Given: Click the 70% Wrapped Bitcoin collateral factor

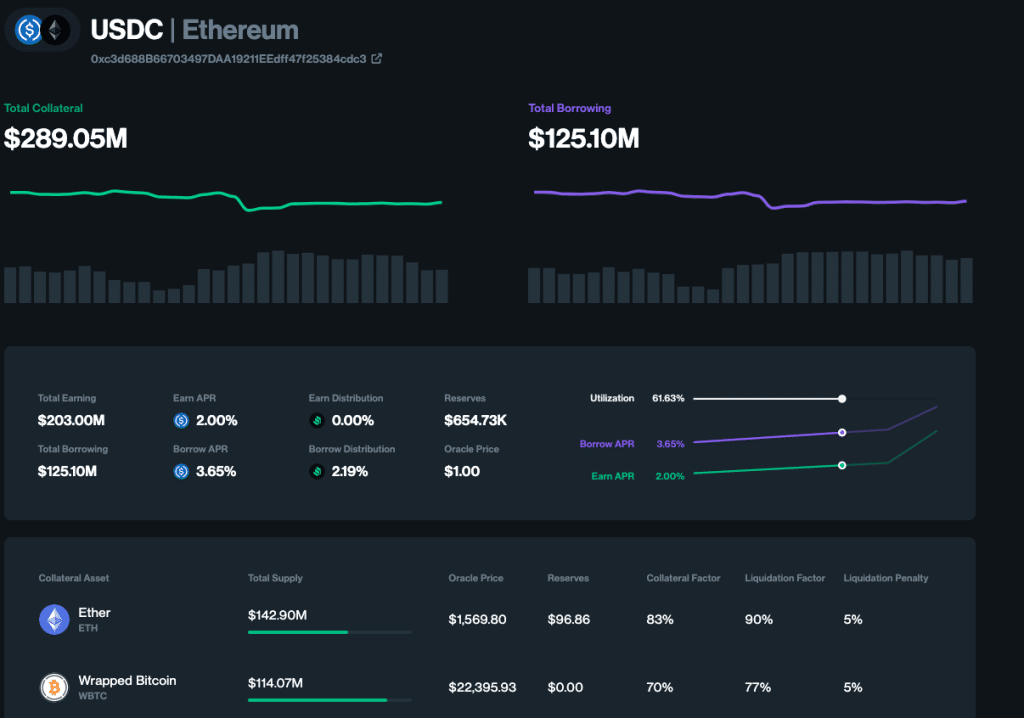Looking at the screenshot, I should tap(660, 687).
